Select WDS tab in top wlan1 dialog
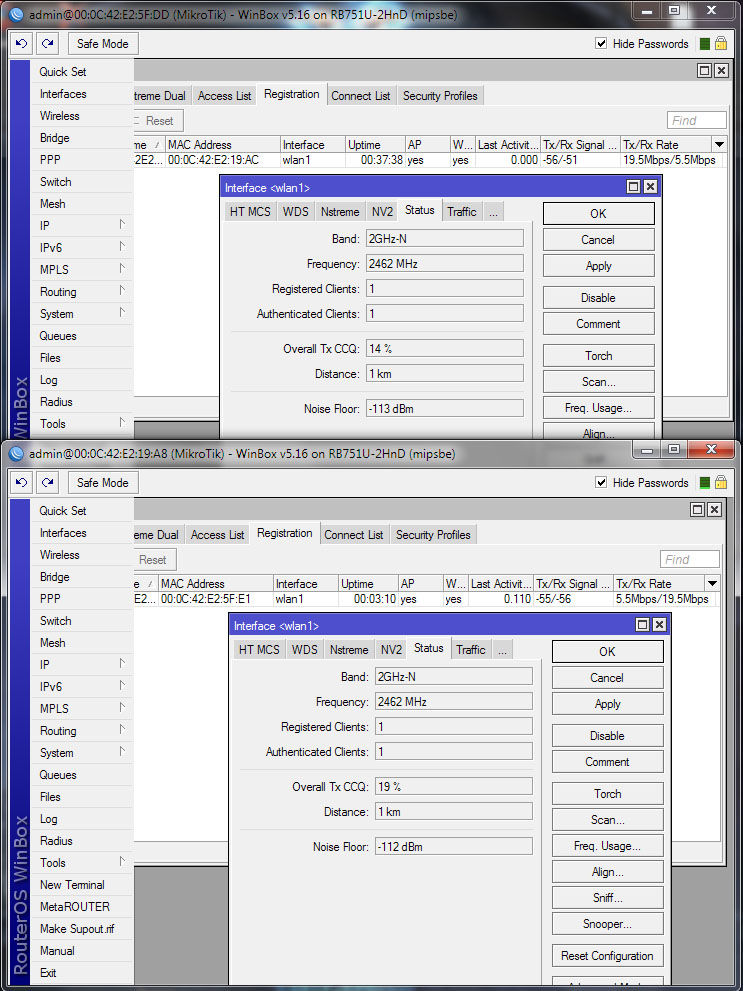743x991 pixels. pyautogui.click(x=296, y=212)
